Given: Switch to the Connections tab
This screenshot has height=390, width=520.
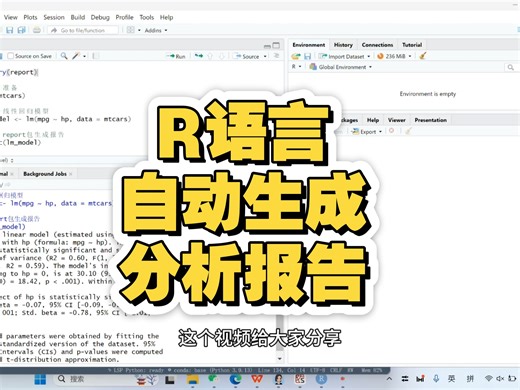Looking at the screenshot, I should point(377,45).
